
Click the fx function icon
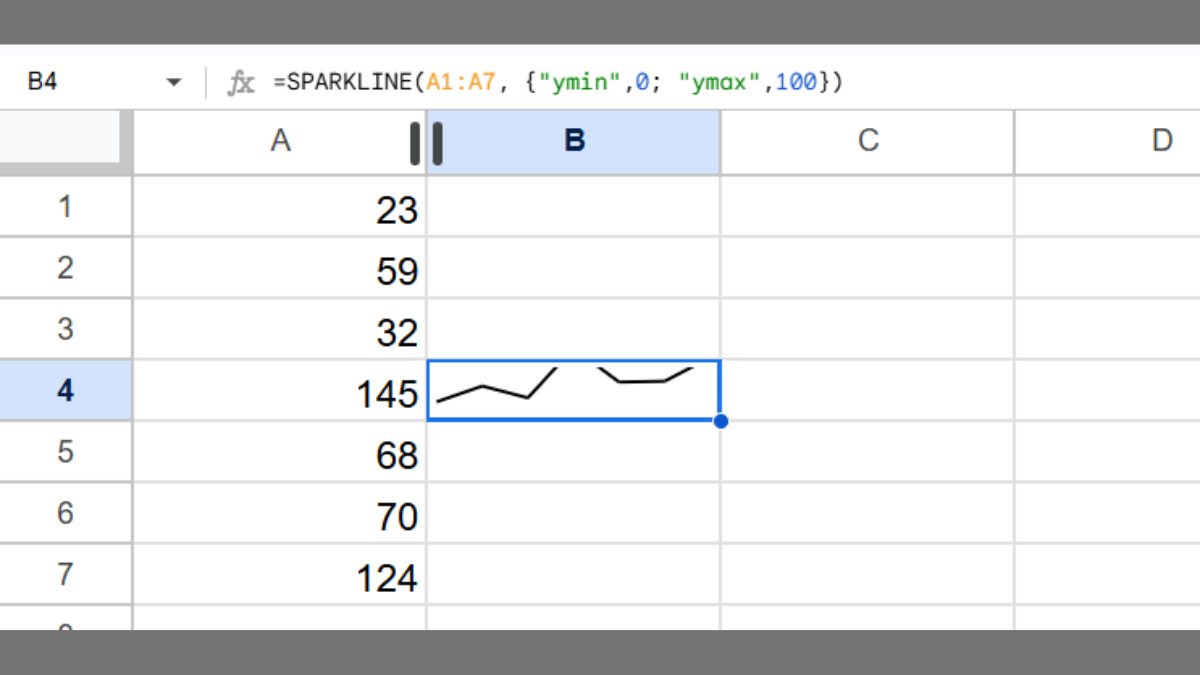tap(240, 83)
